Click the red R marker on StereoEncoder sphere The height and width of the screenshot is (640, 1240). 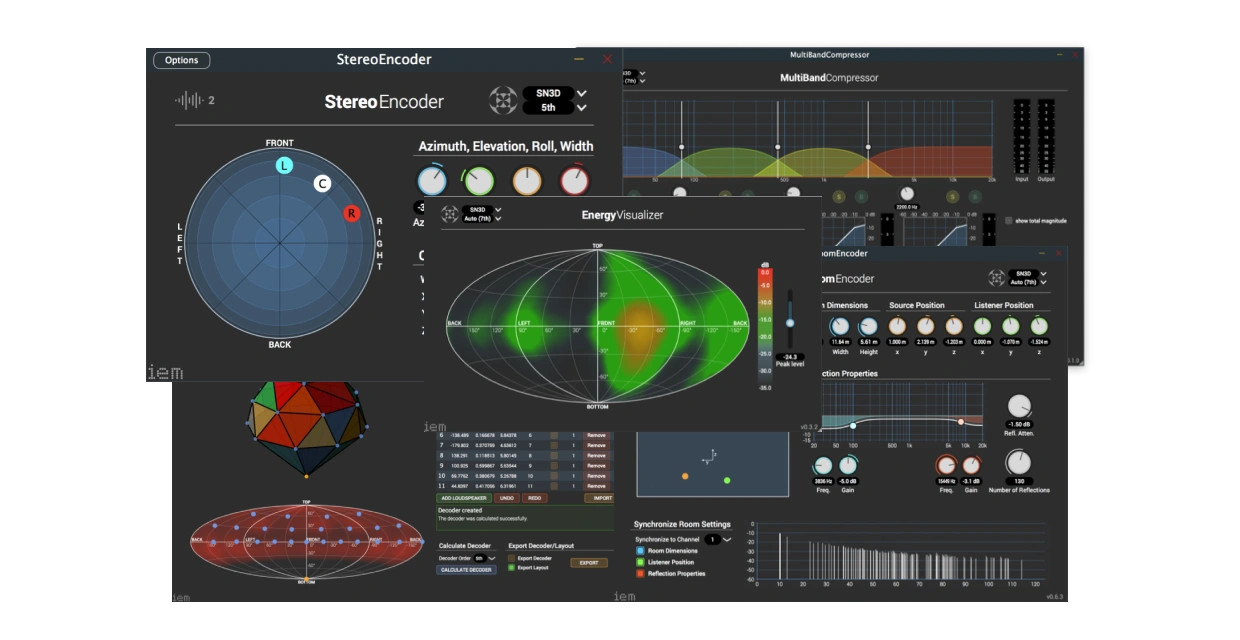351,213
